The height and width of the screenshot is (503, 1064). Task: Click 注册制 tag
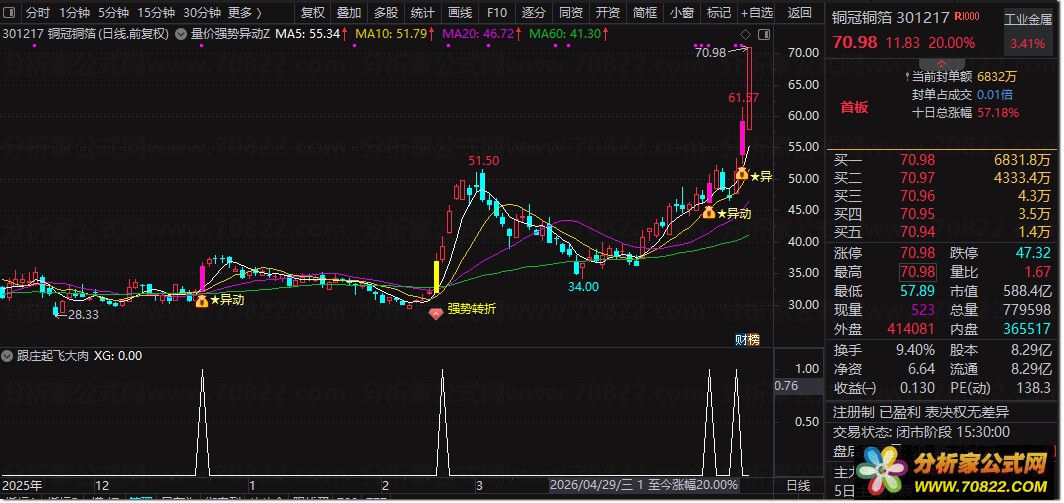click(854, 412)
